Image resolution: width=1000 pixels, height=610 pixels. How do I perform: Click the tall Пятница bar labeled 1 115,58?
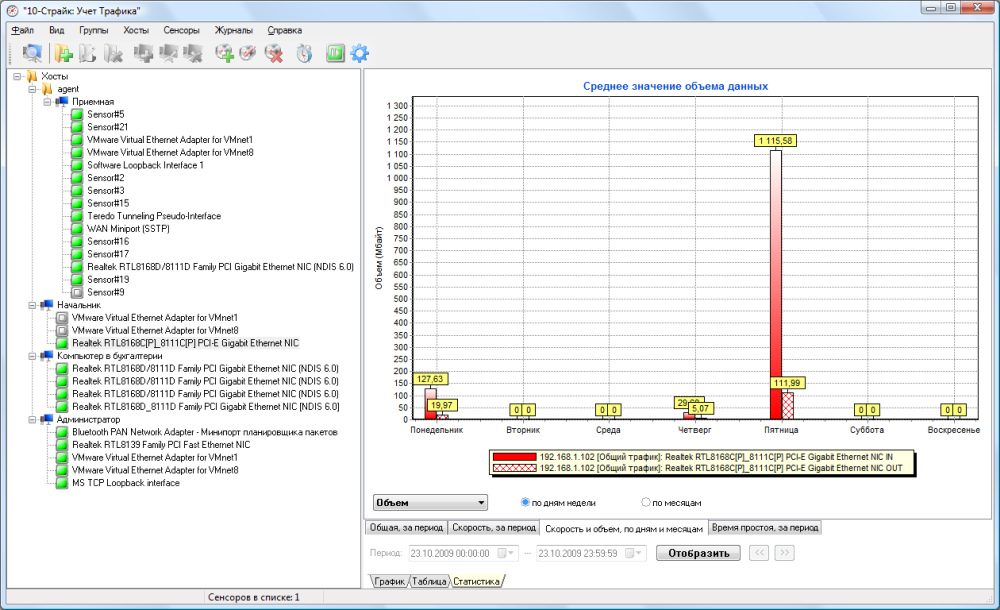(776, 284)
